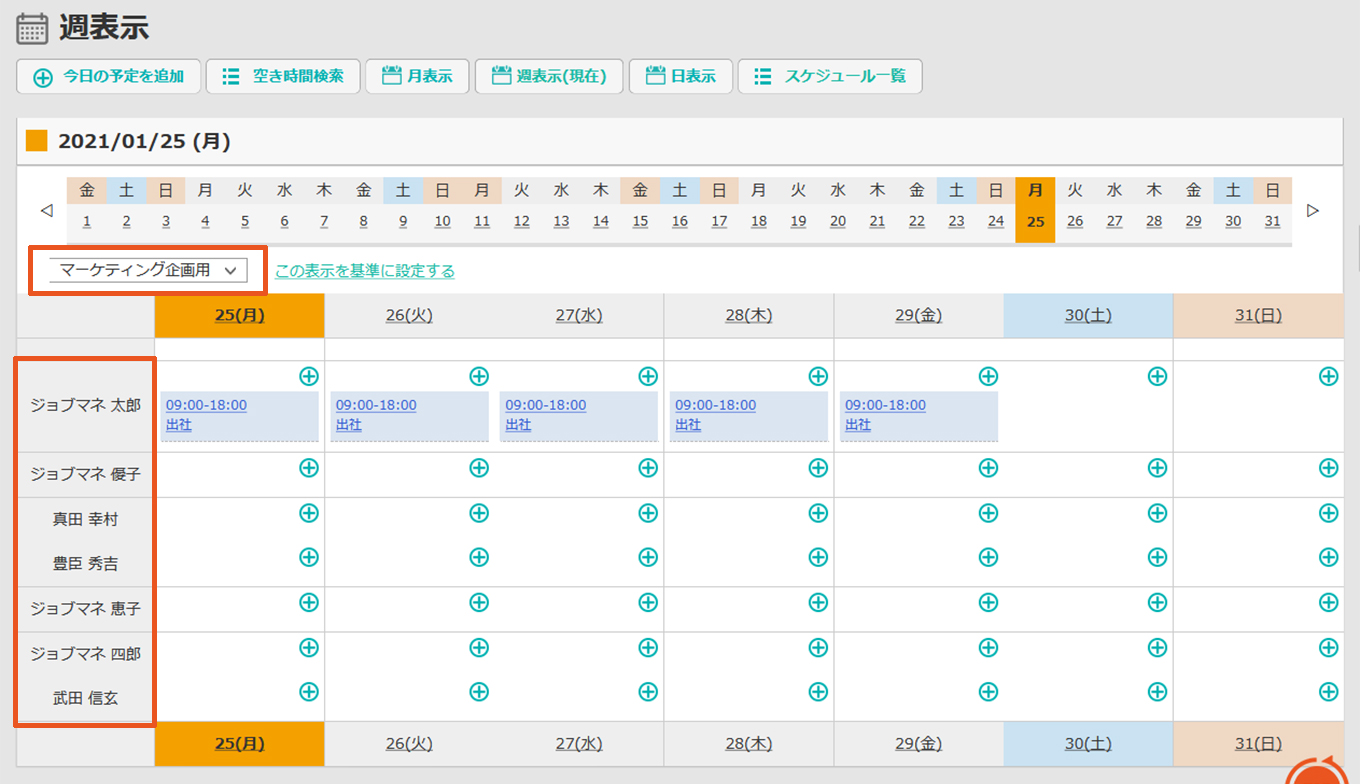Viewport: 1360px width, 784px height.
Task: Add schedule for ジョブマネ 太郎 on 26(火)
Action: click(479, 376)
